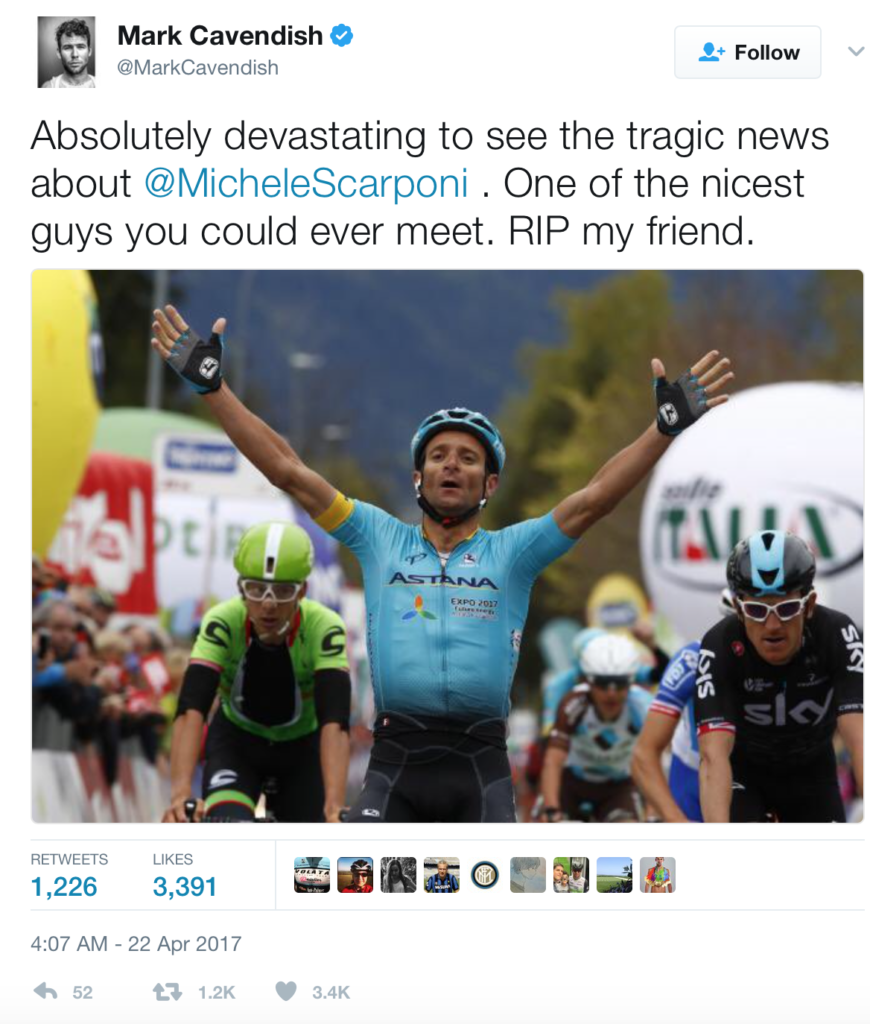Open the @MarkCavendish handle
870x1024 pixels.
(x=198, y=67)
